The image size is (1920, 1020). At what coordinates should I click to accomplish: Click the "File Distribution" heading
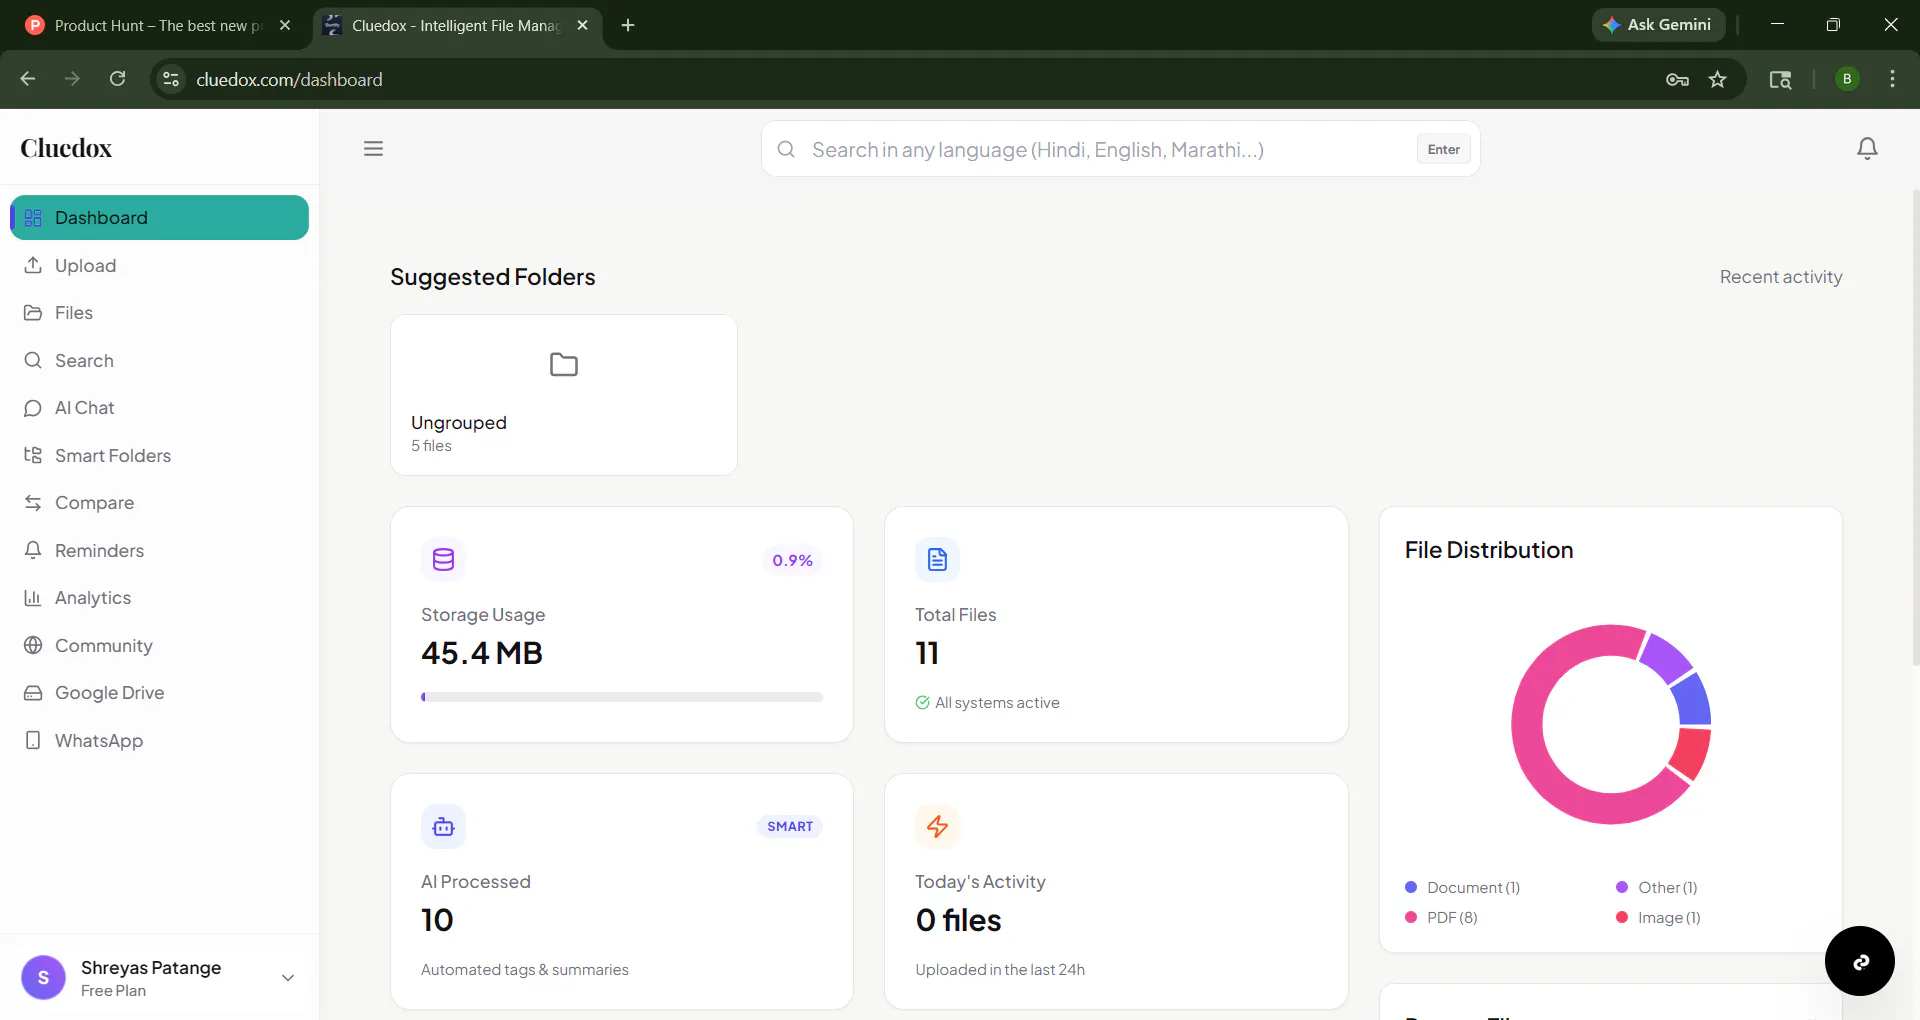click(1489, 550)
